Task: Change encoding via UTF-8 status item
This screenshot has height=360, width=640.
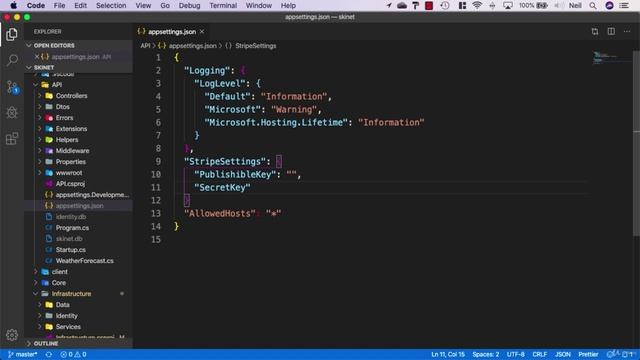Action: 516,354
